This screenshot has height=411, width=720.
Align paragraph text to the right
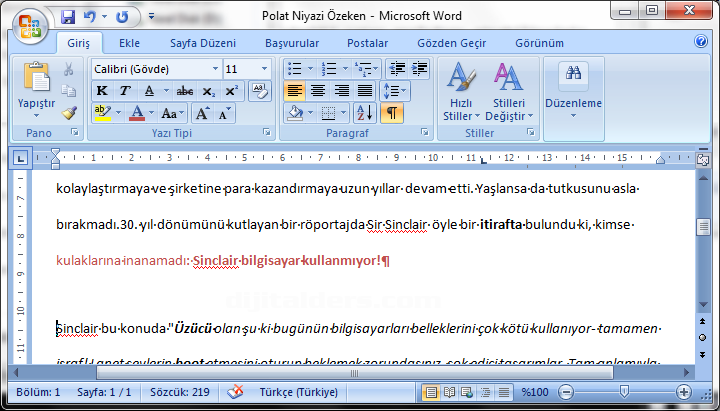click(341, 91)
